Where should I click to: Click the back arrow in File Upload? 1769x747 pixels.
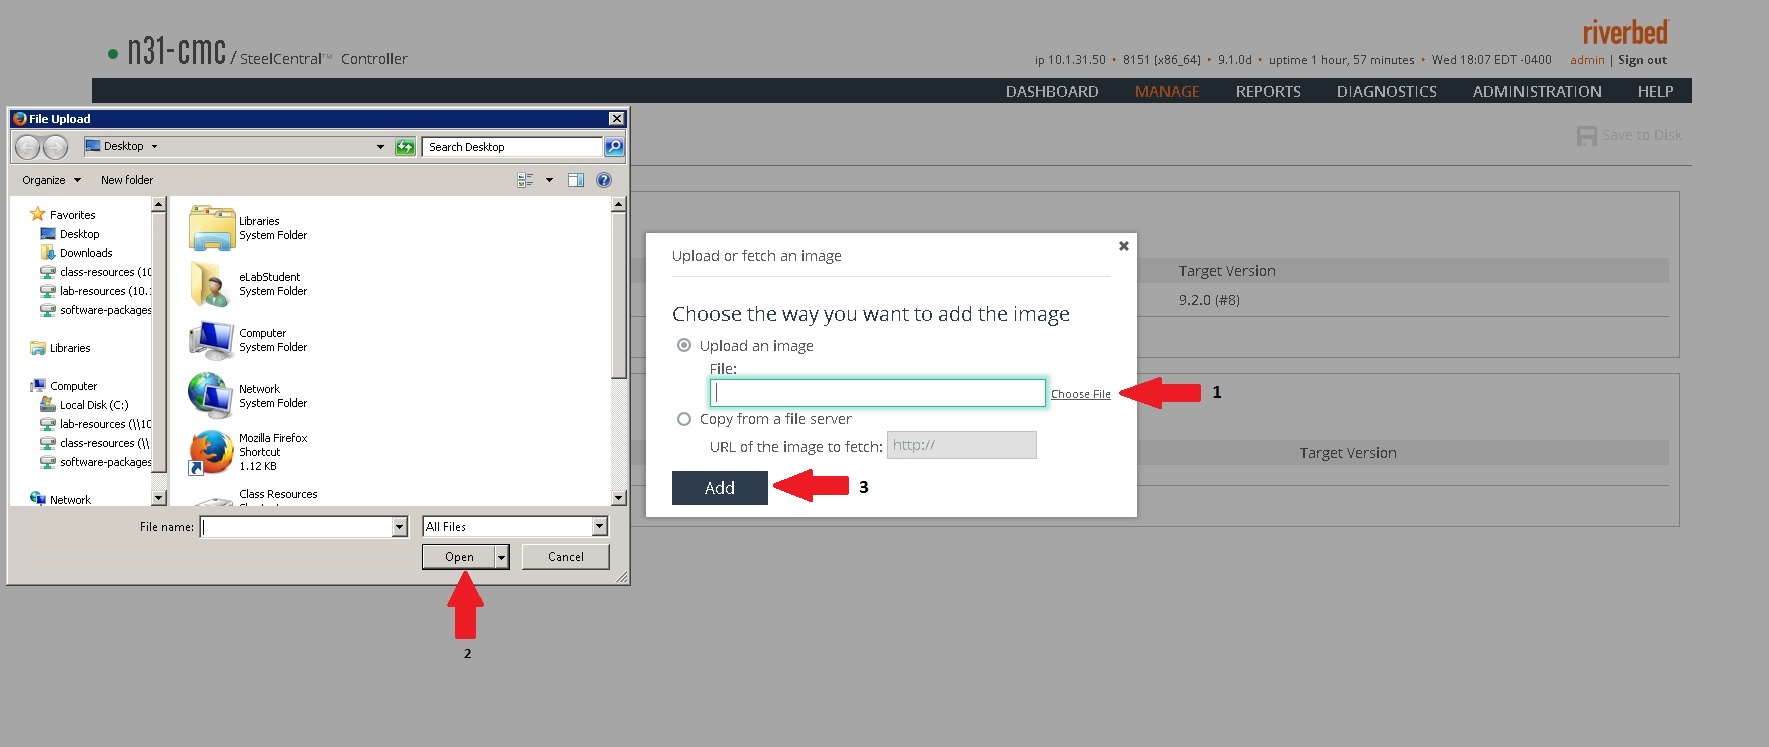28,148
